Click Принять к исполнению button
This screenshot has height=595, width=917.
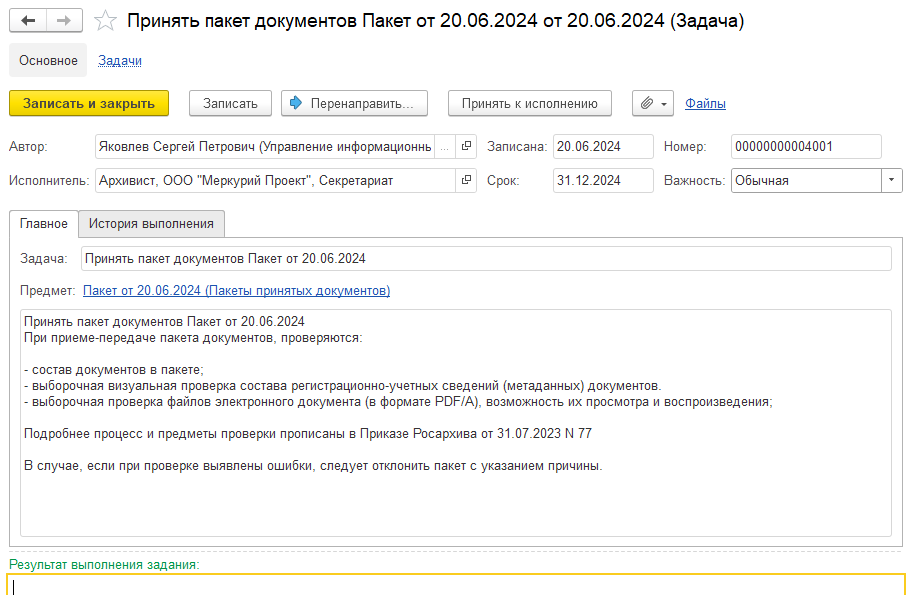click(x=530, y=104)
